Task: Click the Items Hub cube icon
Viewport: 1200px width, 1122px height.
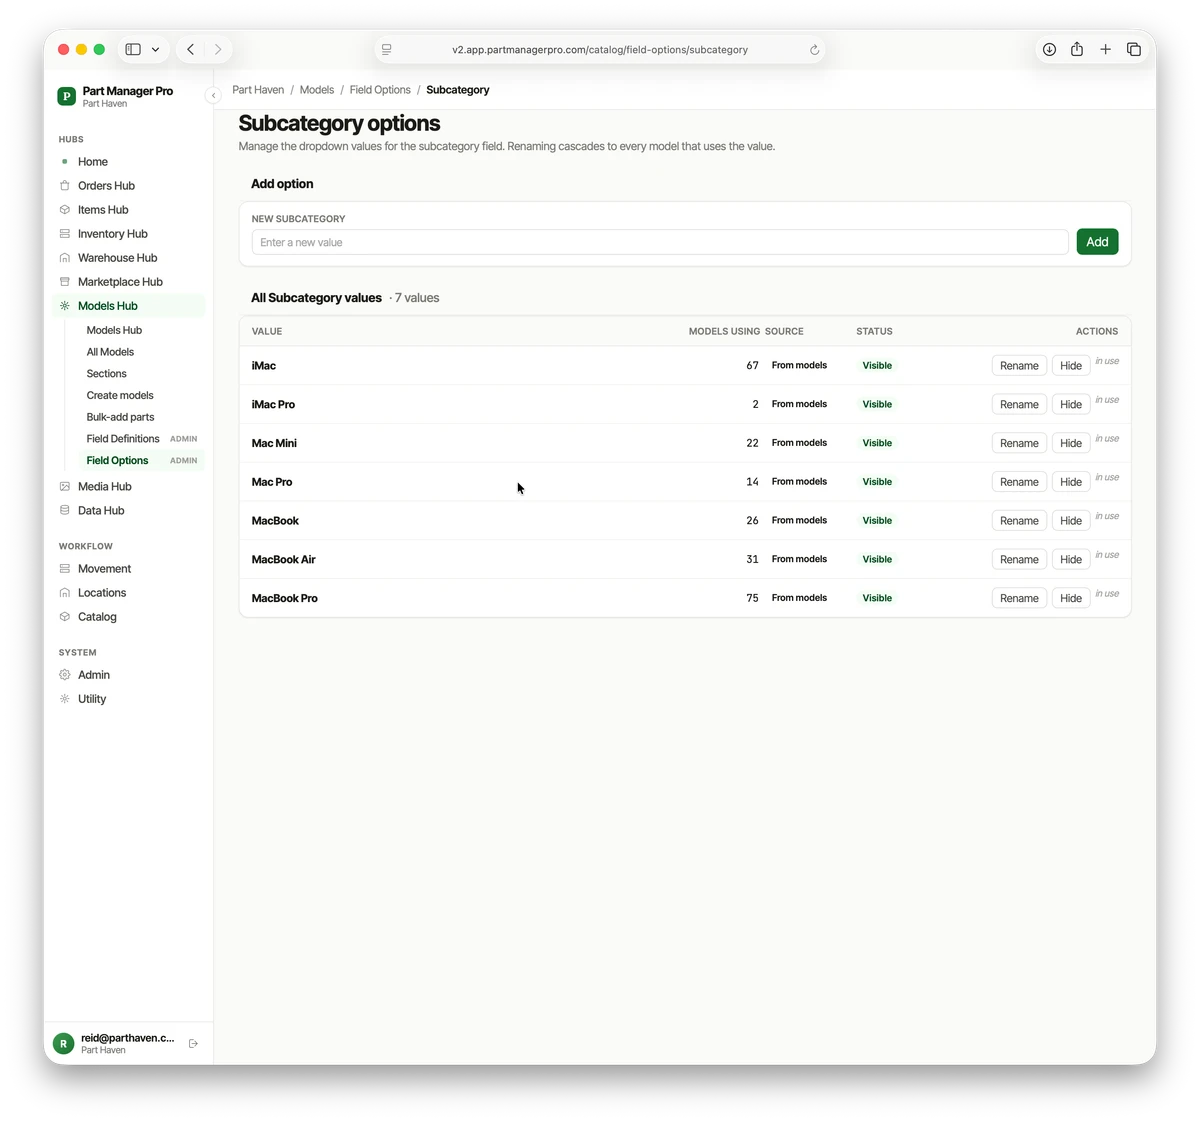Action: click(x=65, y=210)
